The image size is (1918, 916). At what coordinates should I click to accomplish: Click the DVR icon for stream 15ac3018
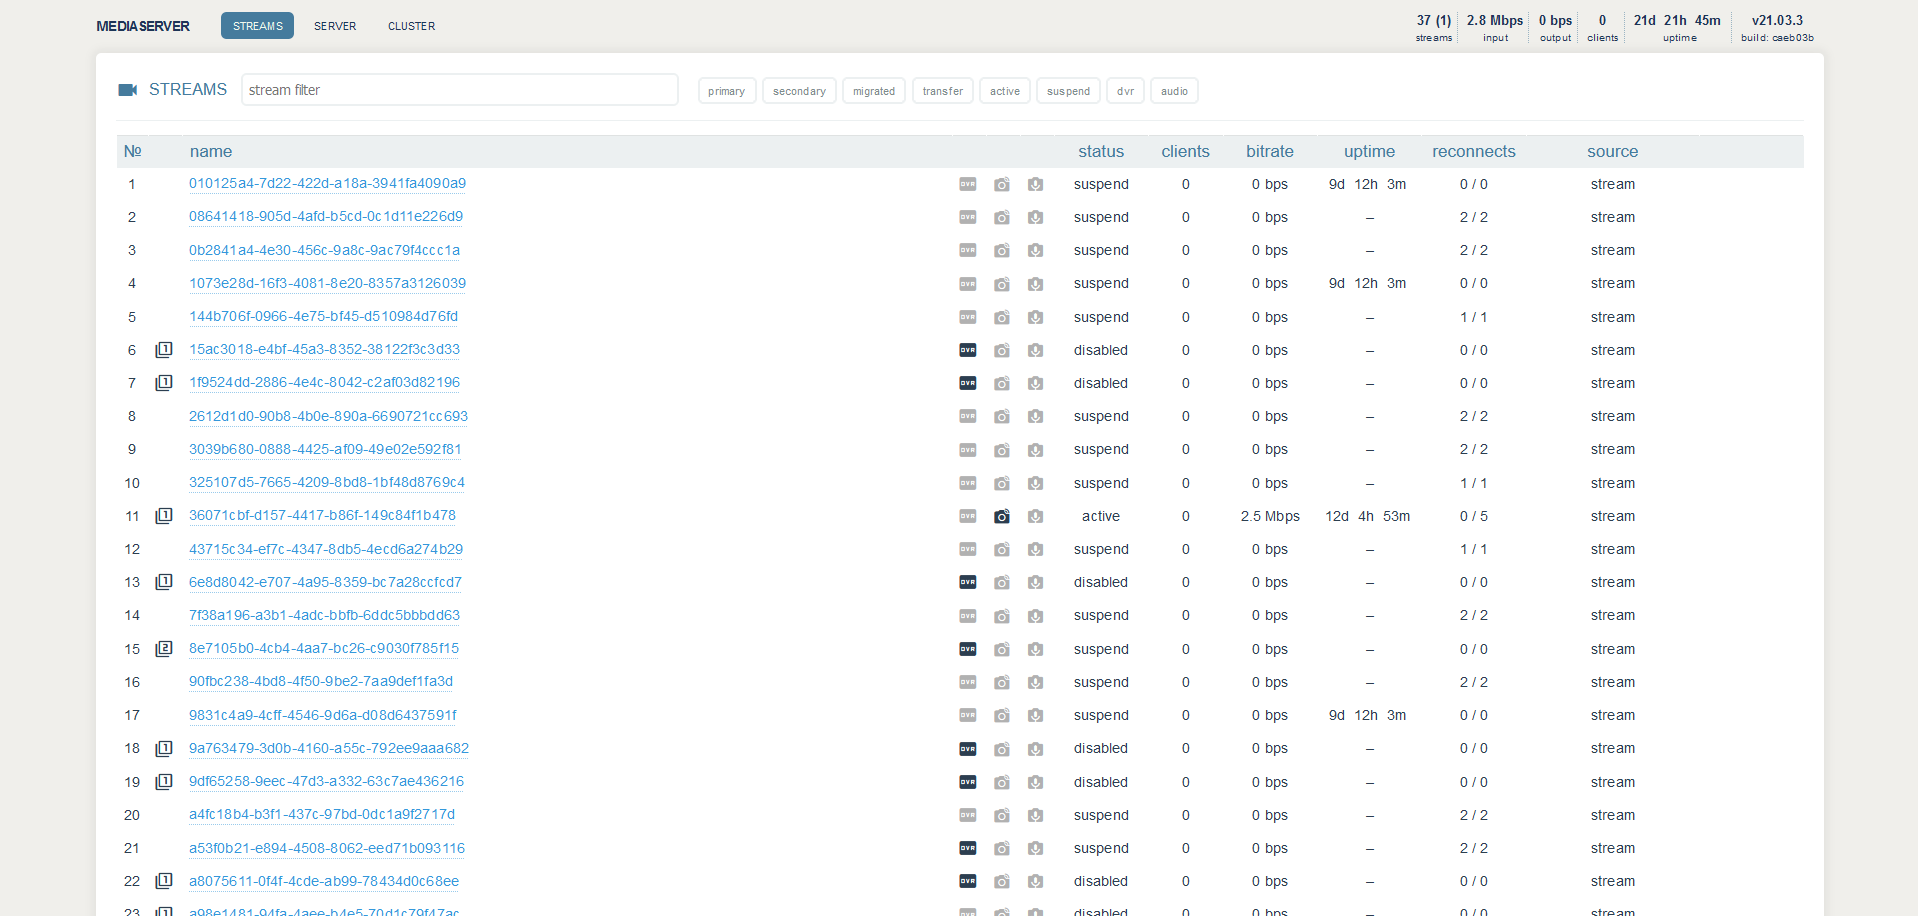(967, 350)
